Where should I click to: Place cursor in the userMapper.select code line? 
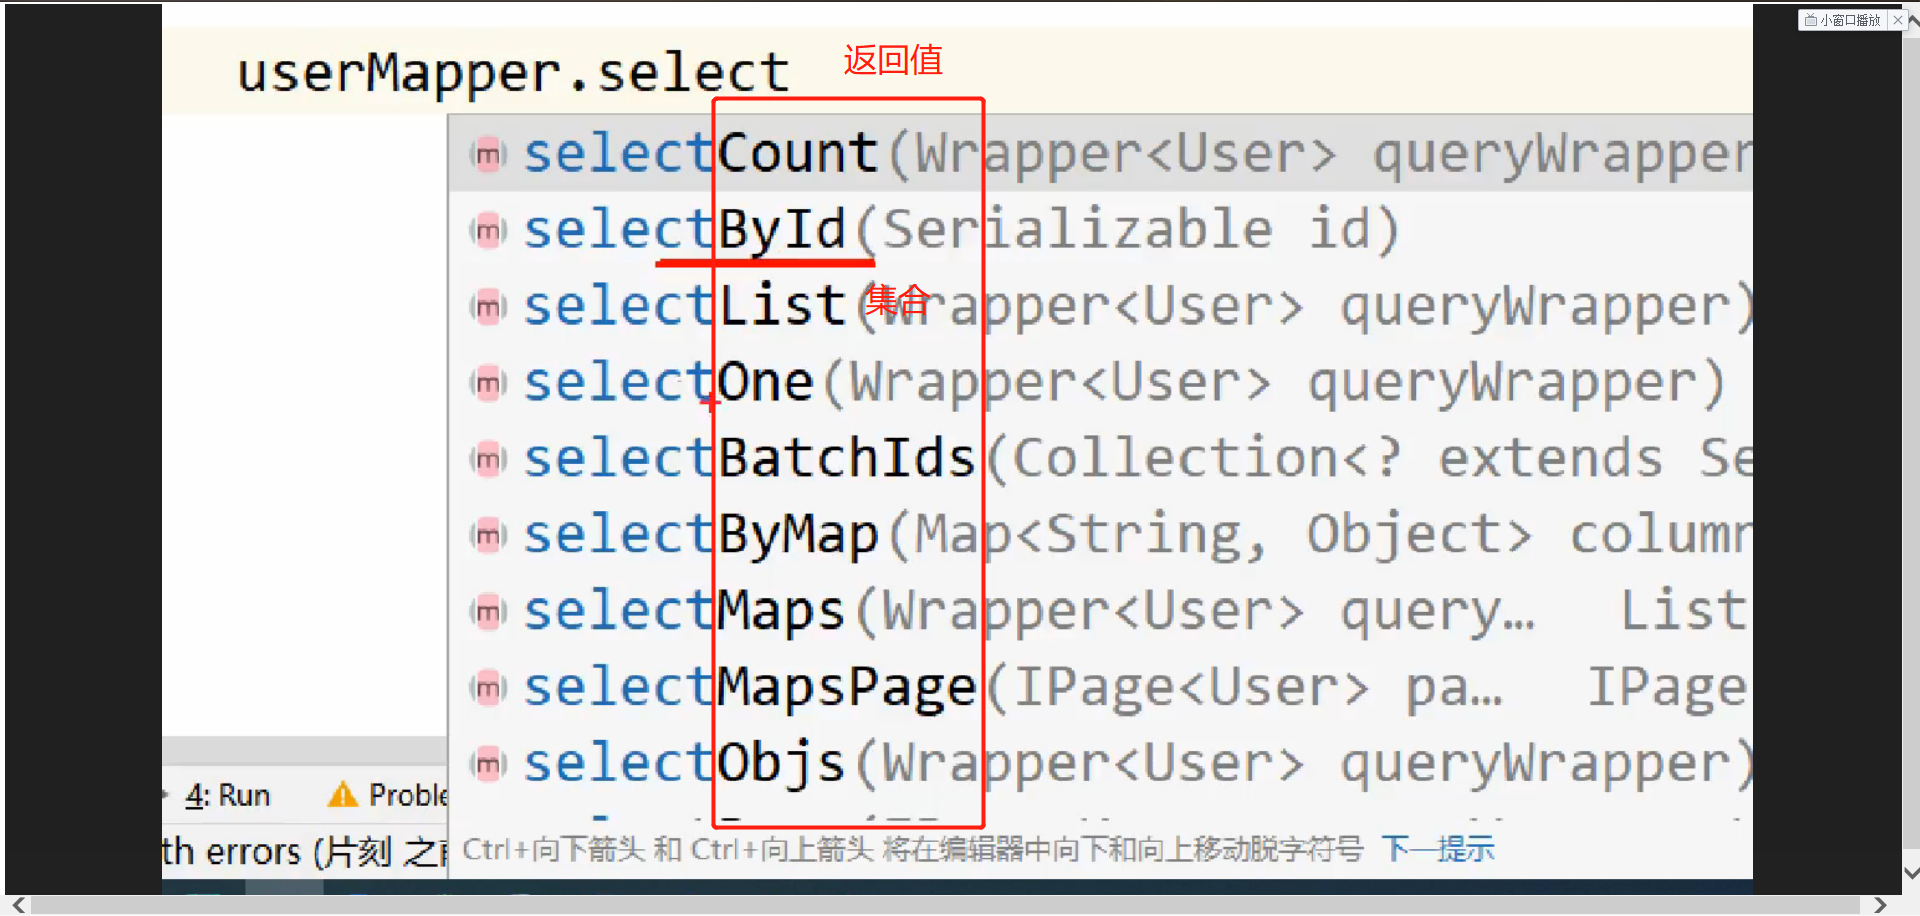point(956,72)
